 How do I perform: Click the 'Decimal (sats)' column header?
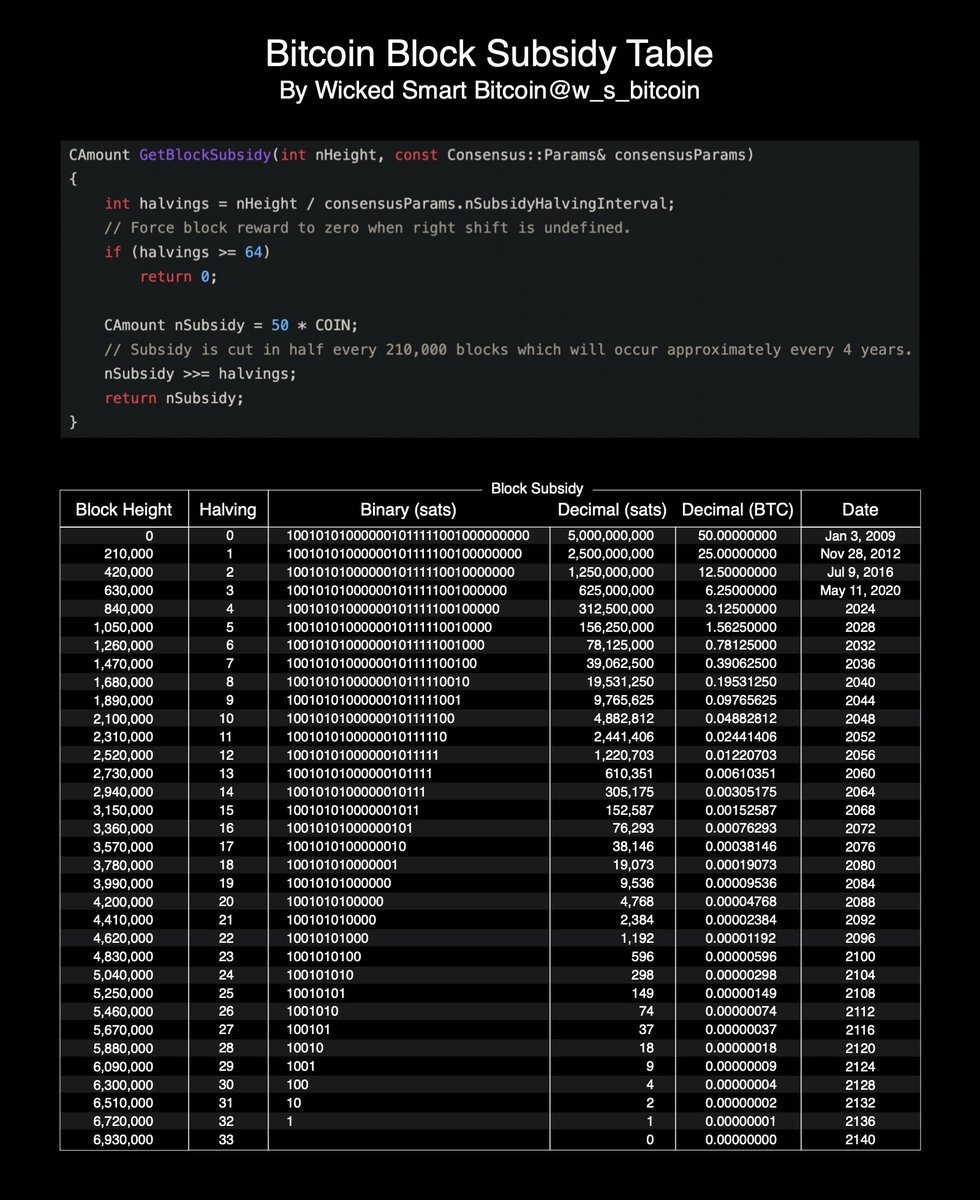tap(612, 509)
